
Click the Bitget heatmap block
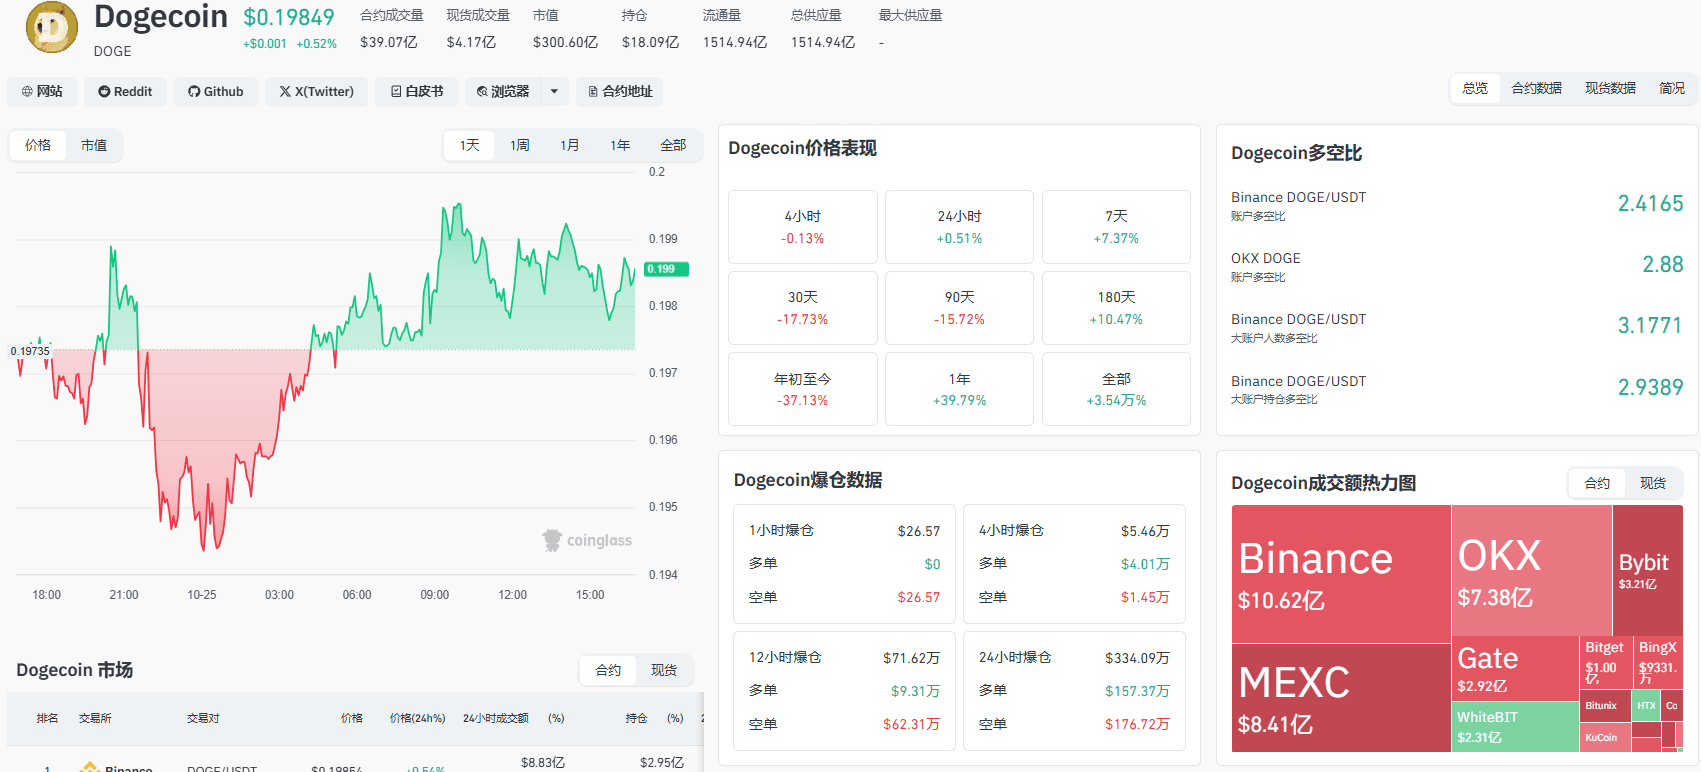[1606, 662]
